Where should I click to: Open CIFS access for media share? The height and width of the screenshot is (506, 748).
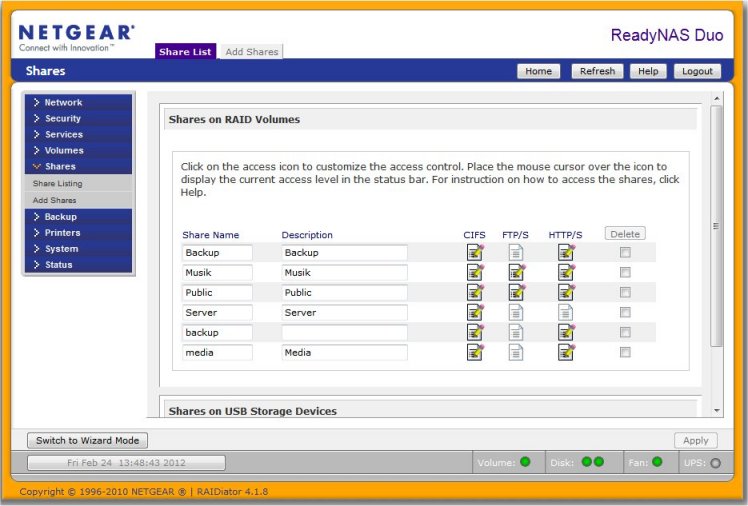475,352
